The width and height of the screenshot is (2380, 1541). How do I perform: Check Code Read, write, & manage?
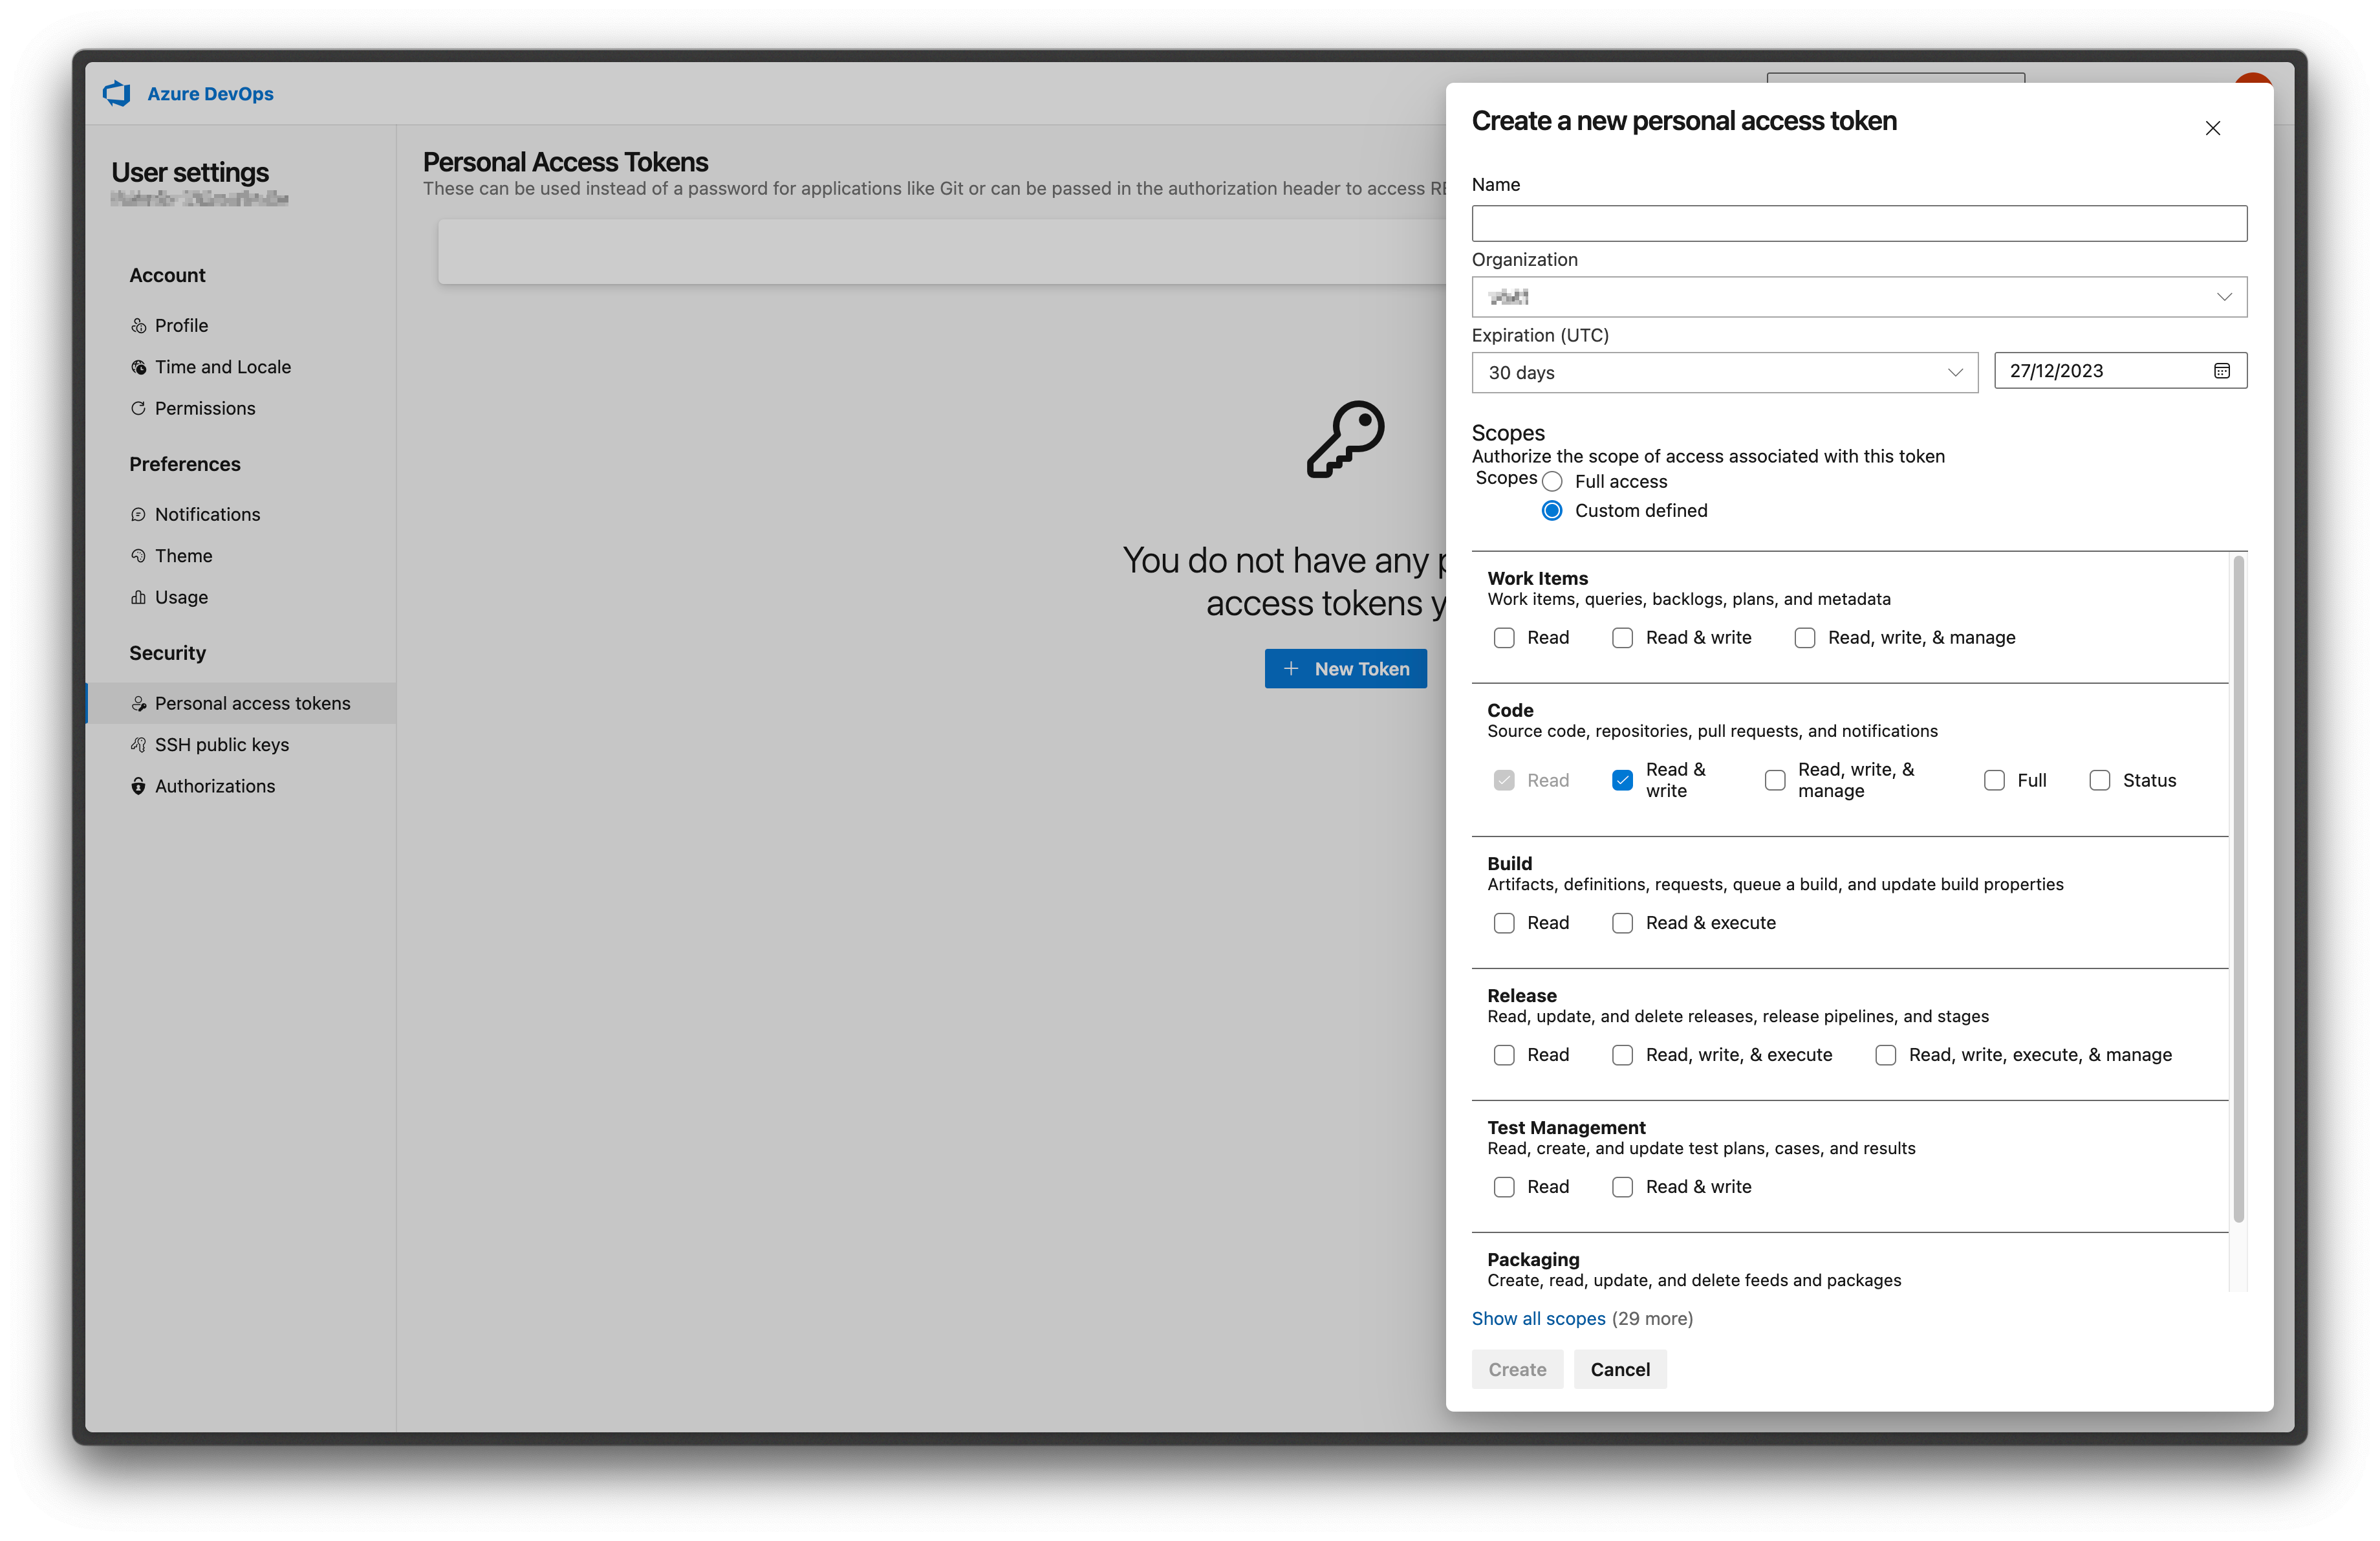(1775, 780)
